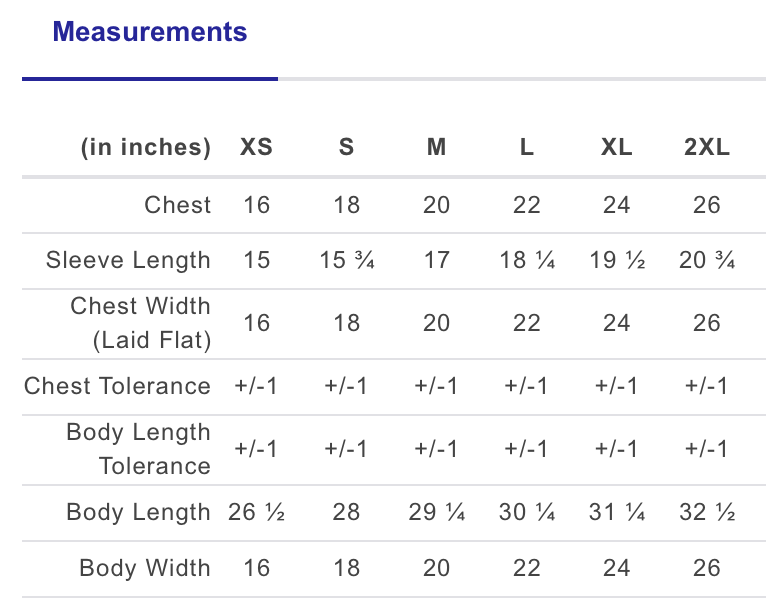The height and width of the screenshot is (608, 766).
Task: Select the 17 sleeve length for M
Action: coord(436,260)
